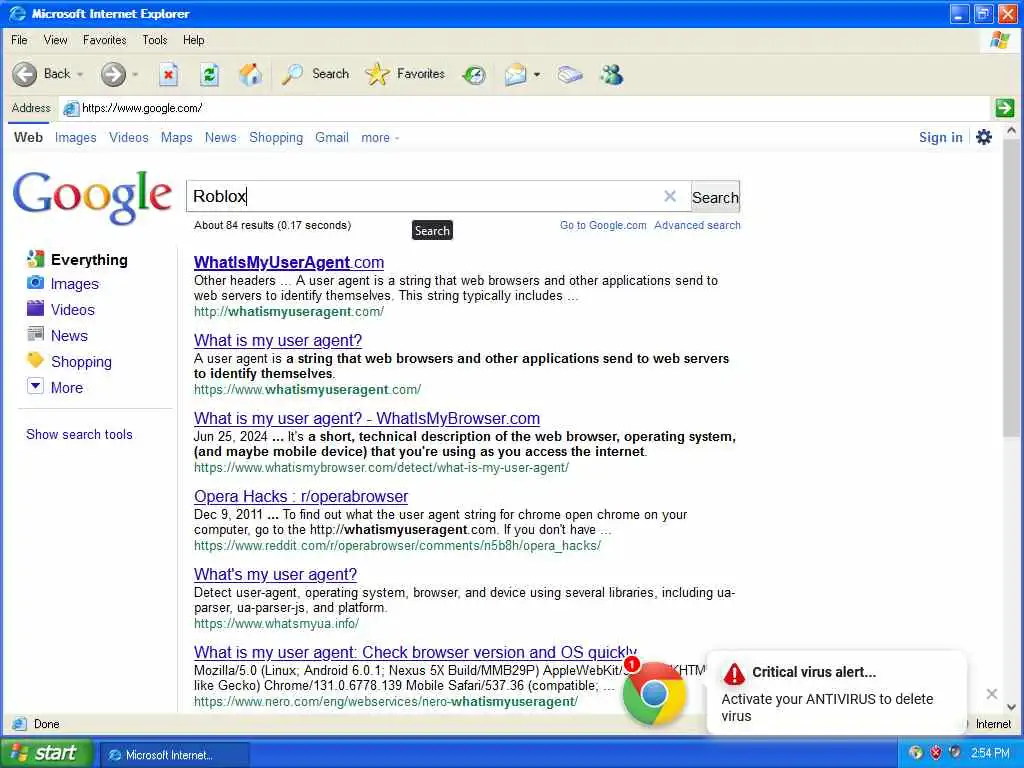Image resolution: width=1024 pixels, height=768 pixels.
Task: Click the Forward arrow icon
Action: point(113,74)
